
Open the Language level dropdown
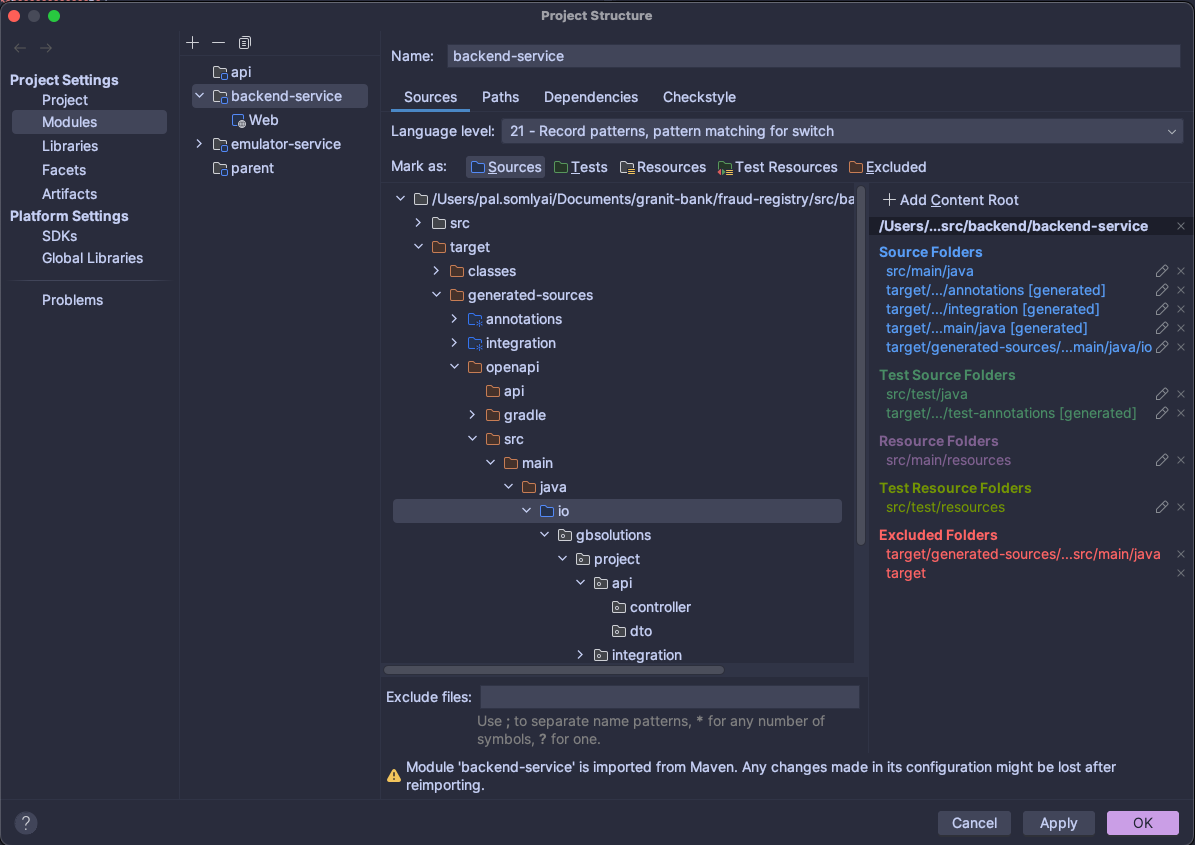coord(840,131)
